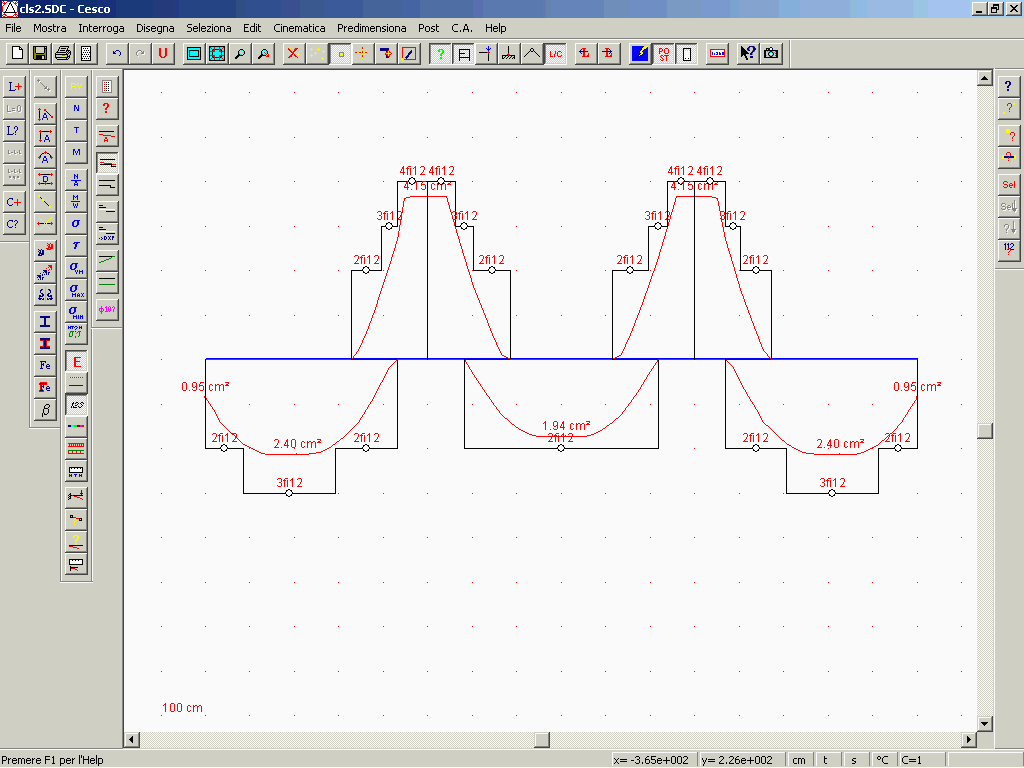Click the horizontal scrollbar thumb
Image resolution: width=1024 pixels, height=768 pixels.
542,740
